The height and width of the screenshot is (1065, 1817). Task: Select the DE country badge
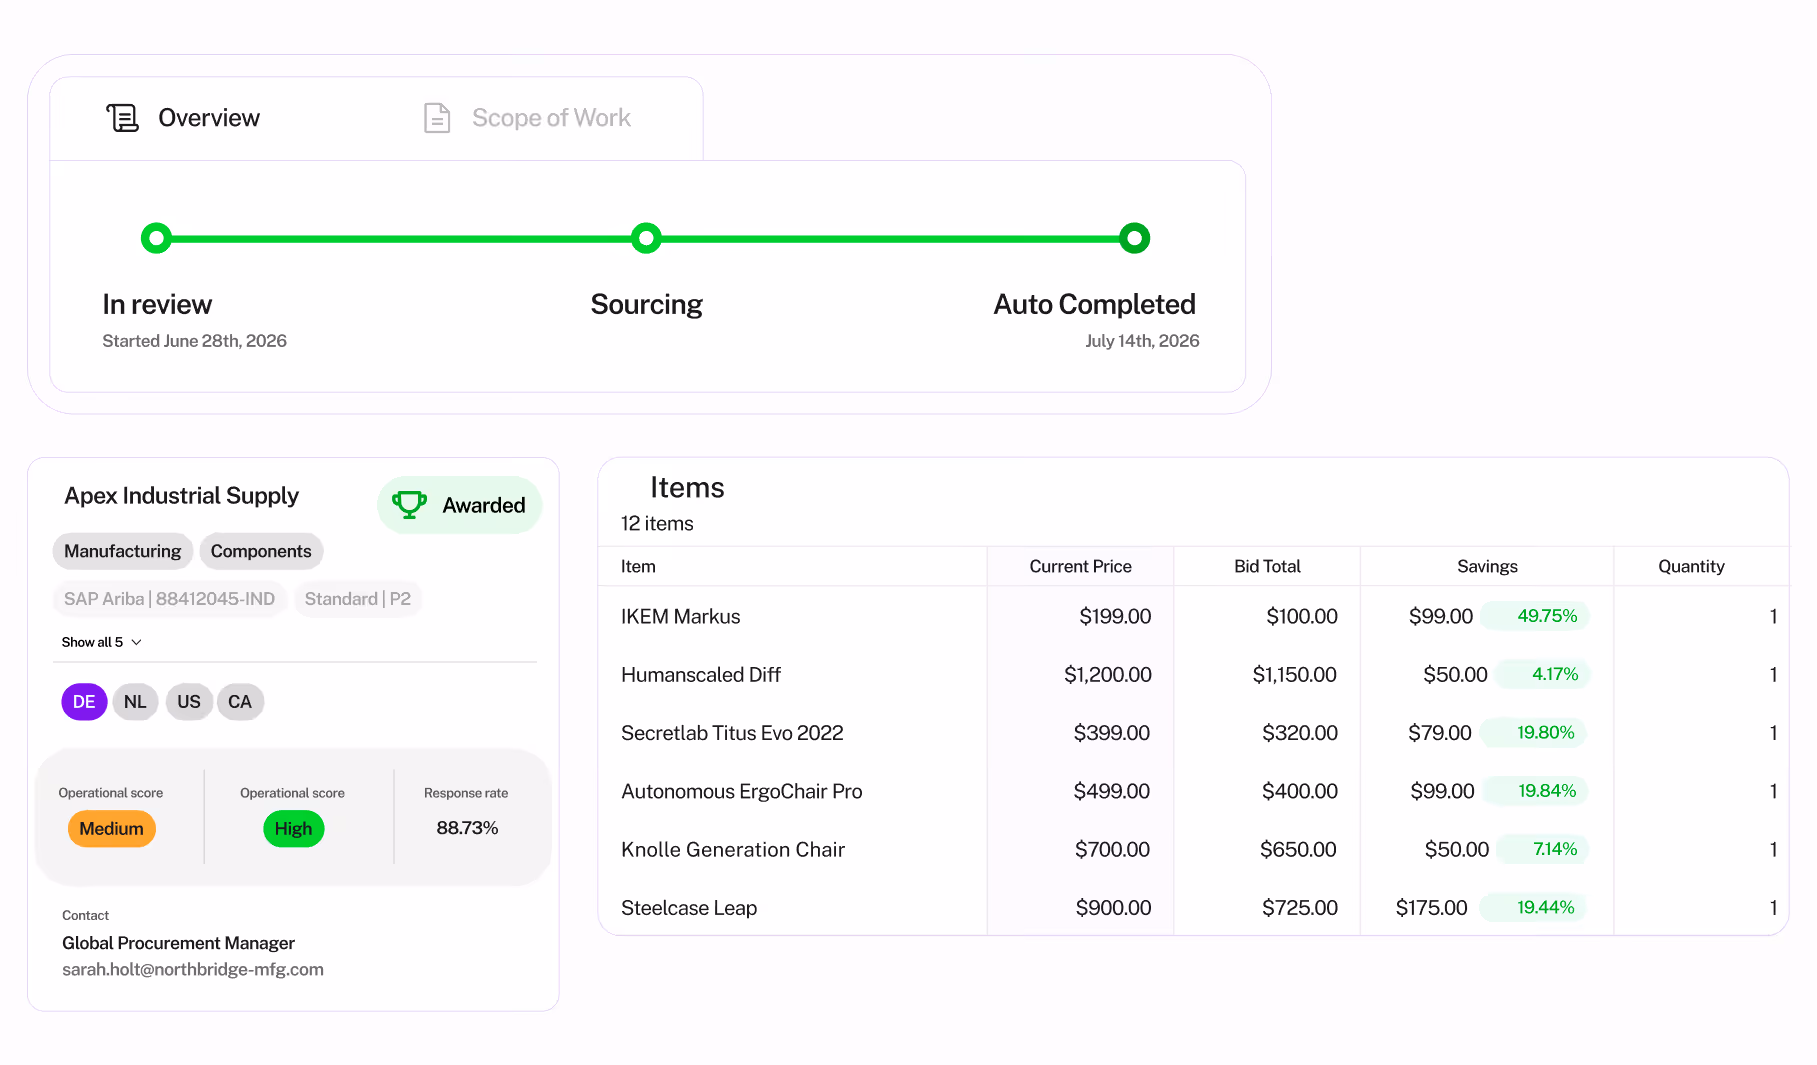pos(84,701)
